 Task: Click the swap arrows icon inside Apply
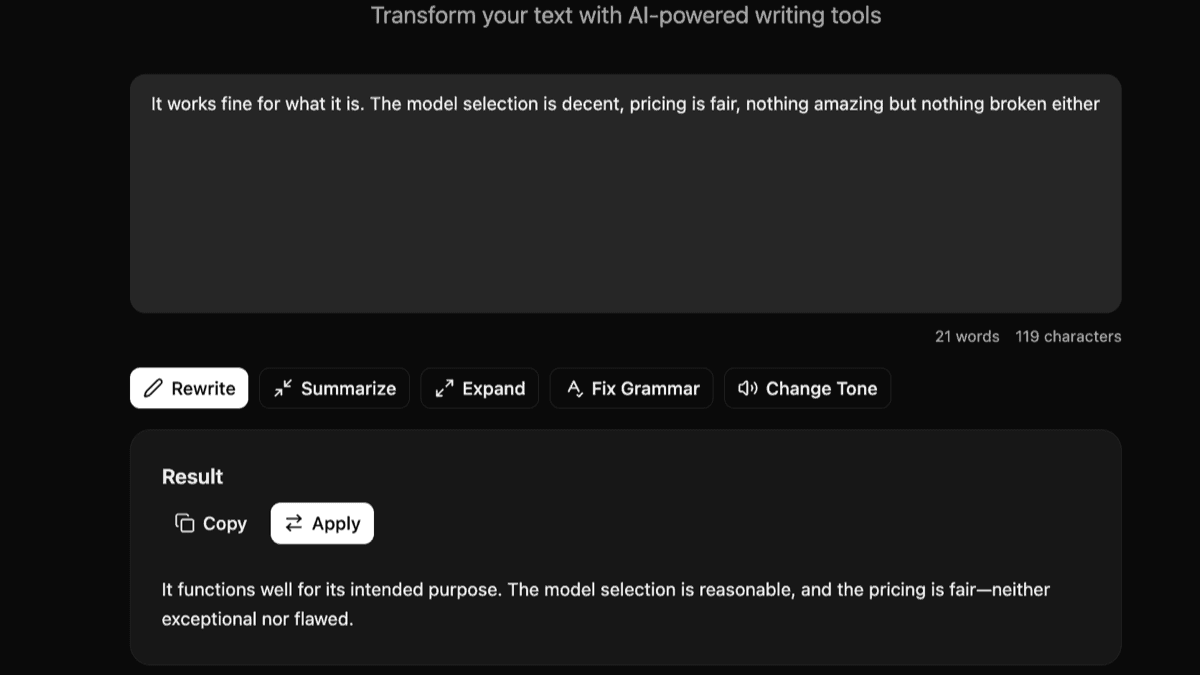click(x=294, y=523)
